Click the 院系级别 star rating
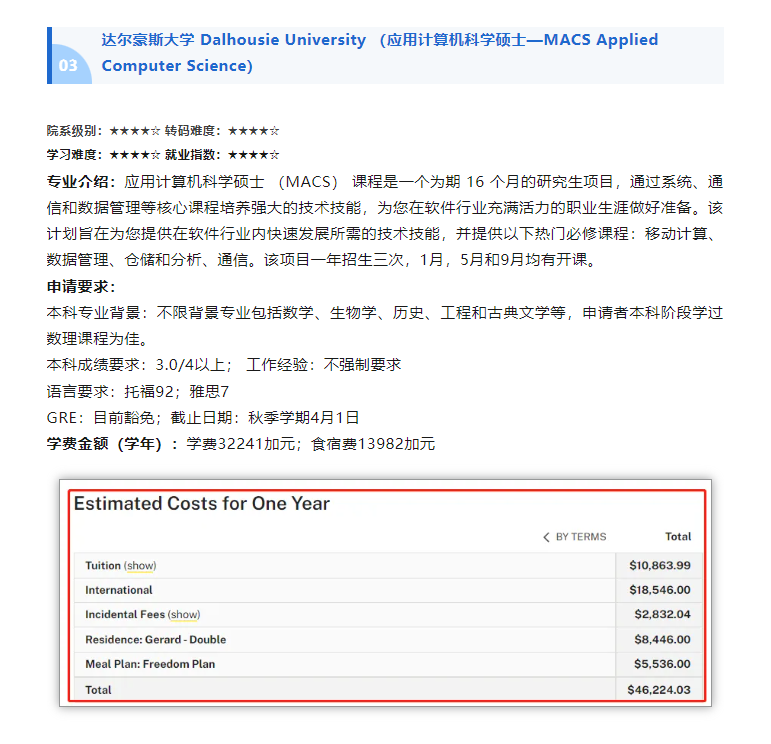This screenshot has width=771, height=744. coord(135,131)
